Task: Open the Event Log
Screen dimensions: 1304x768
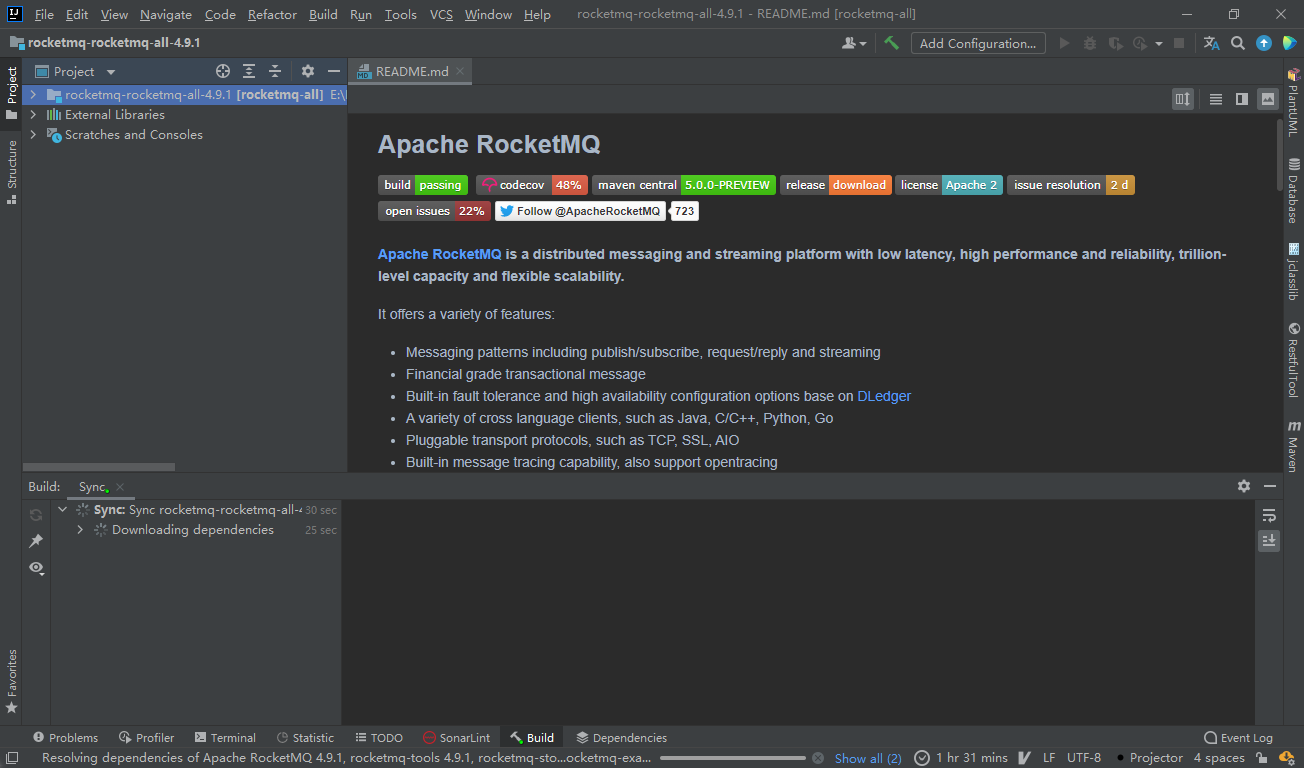Action: [x=1239, y=738]
